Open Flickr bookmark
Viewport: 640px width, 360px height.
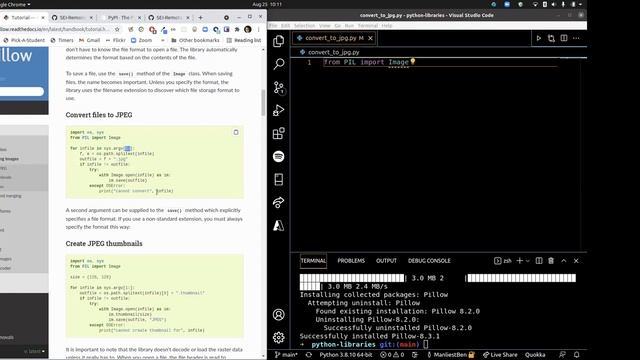tap(116, 40)
